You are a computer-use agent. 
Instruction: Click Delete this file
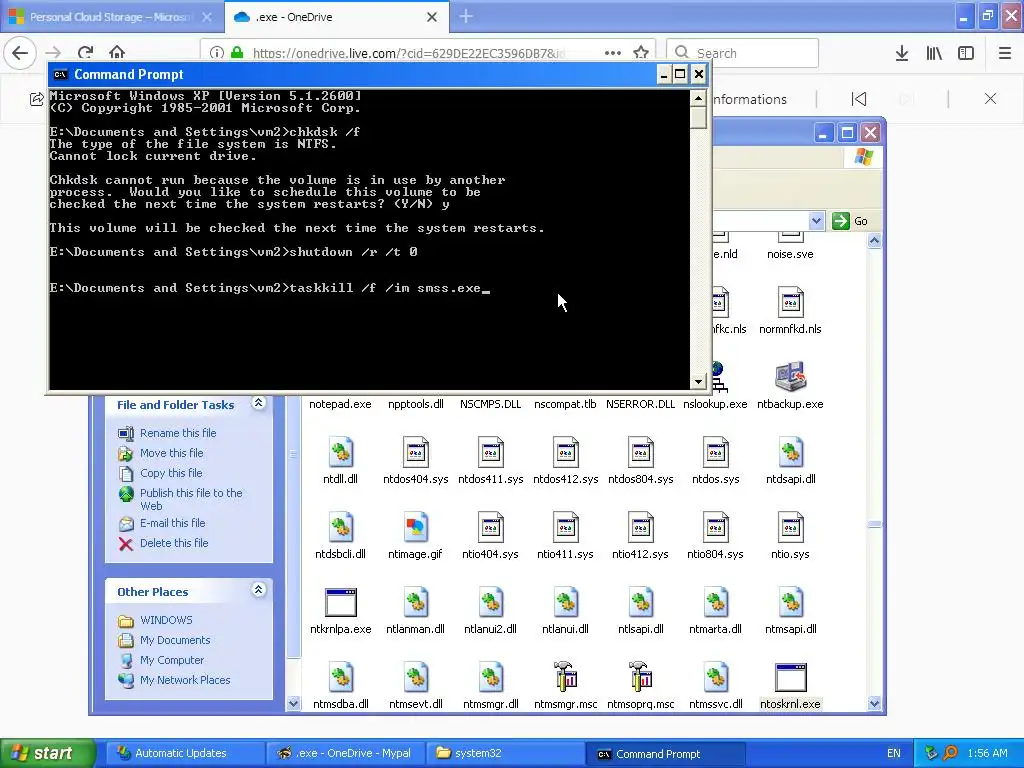[174, 543]
